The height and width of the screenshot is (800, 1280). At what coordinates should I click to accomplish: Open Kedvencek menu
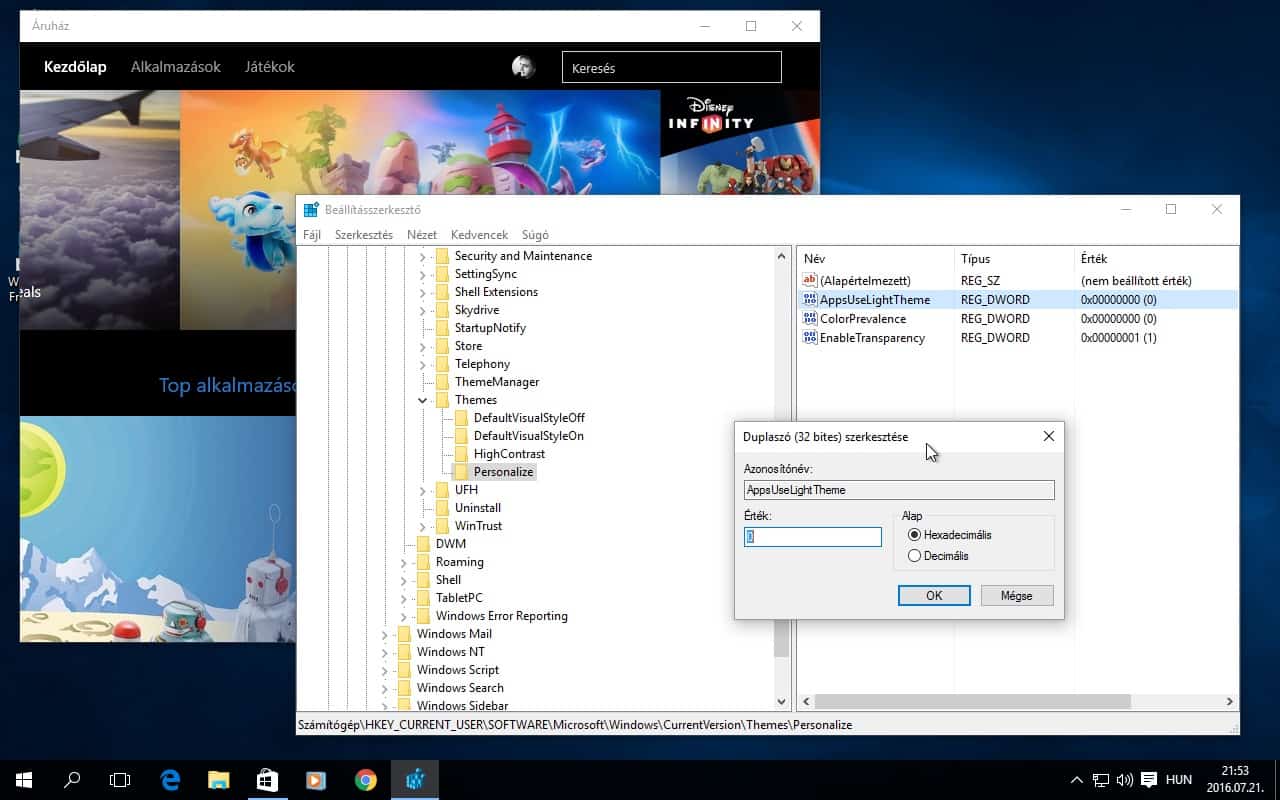tap(479, 235)
